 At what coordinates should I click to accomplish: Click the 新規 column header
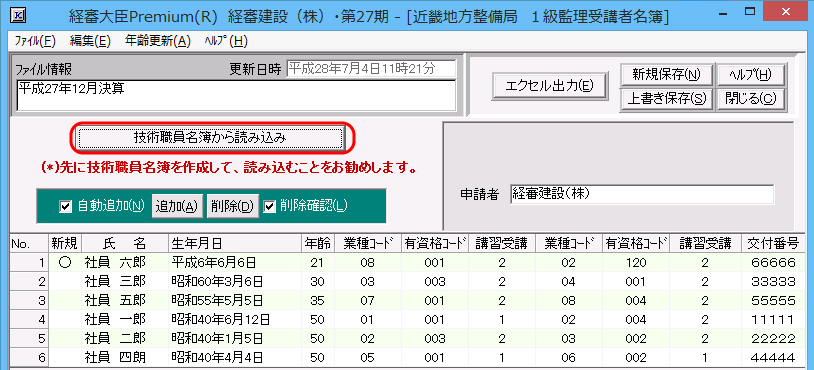[x=64, y=243]
